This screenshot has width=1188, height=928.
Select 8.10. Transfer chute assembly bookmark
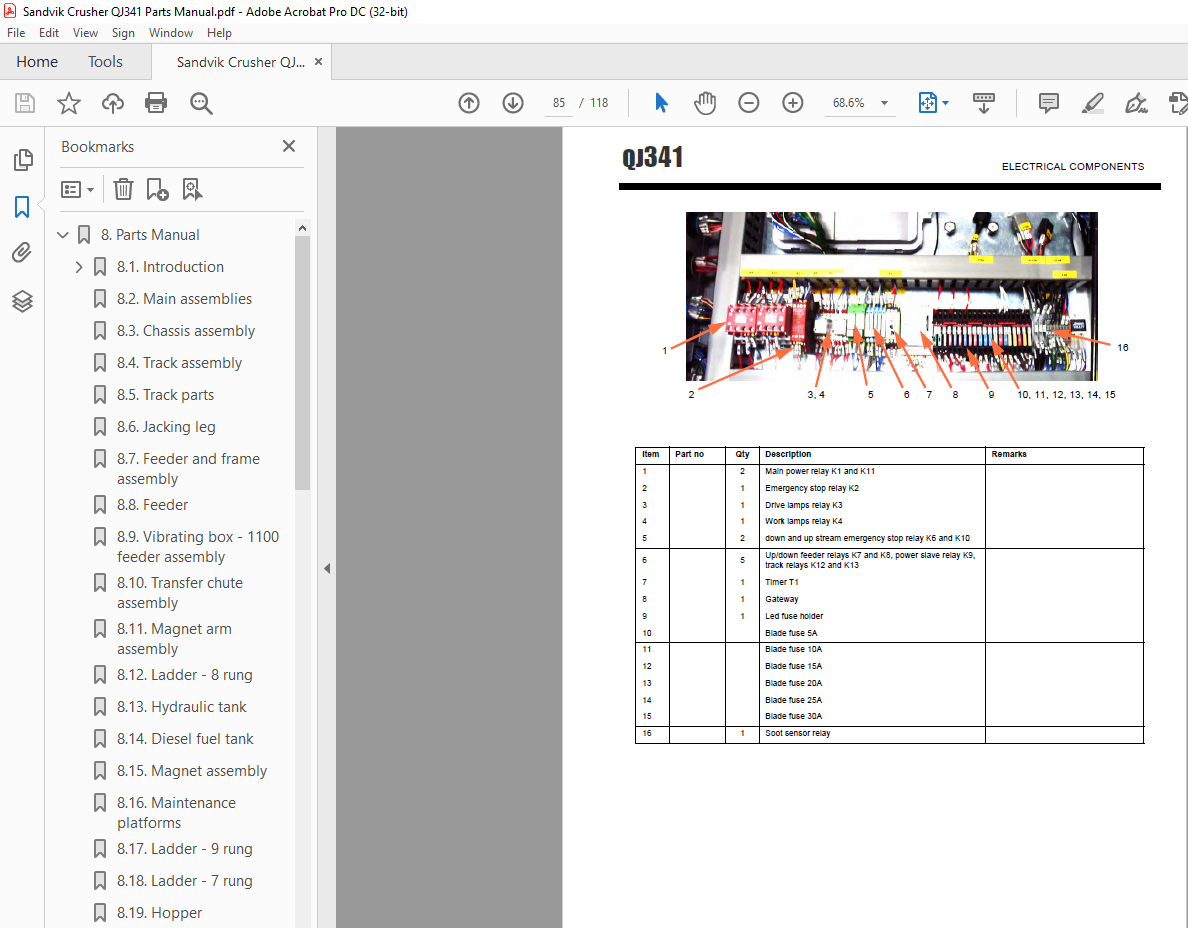(180, 592)
